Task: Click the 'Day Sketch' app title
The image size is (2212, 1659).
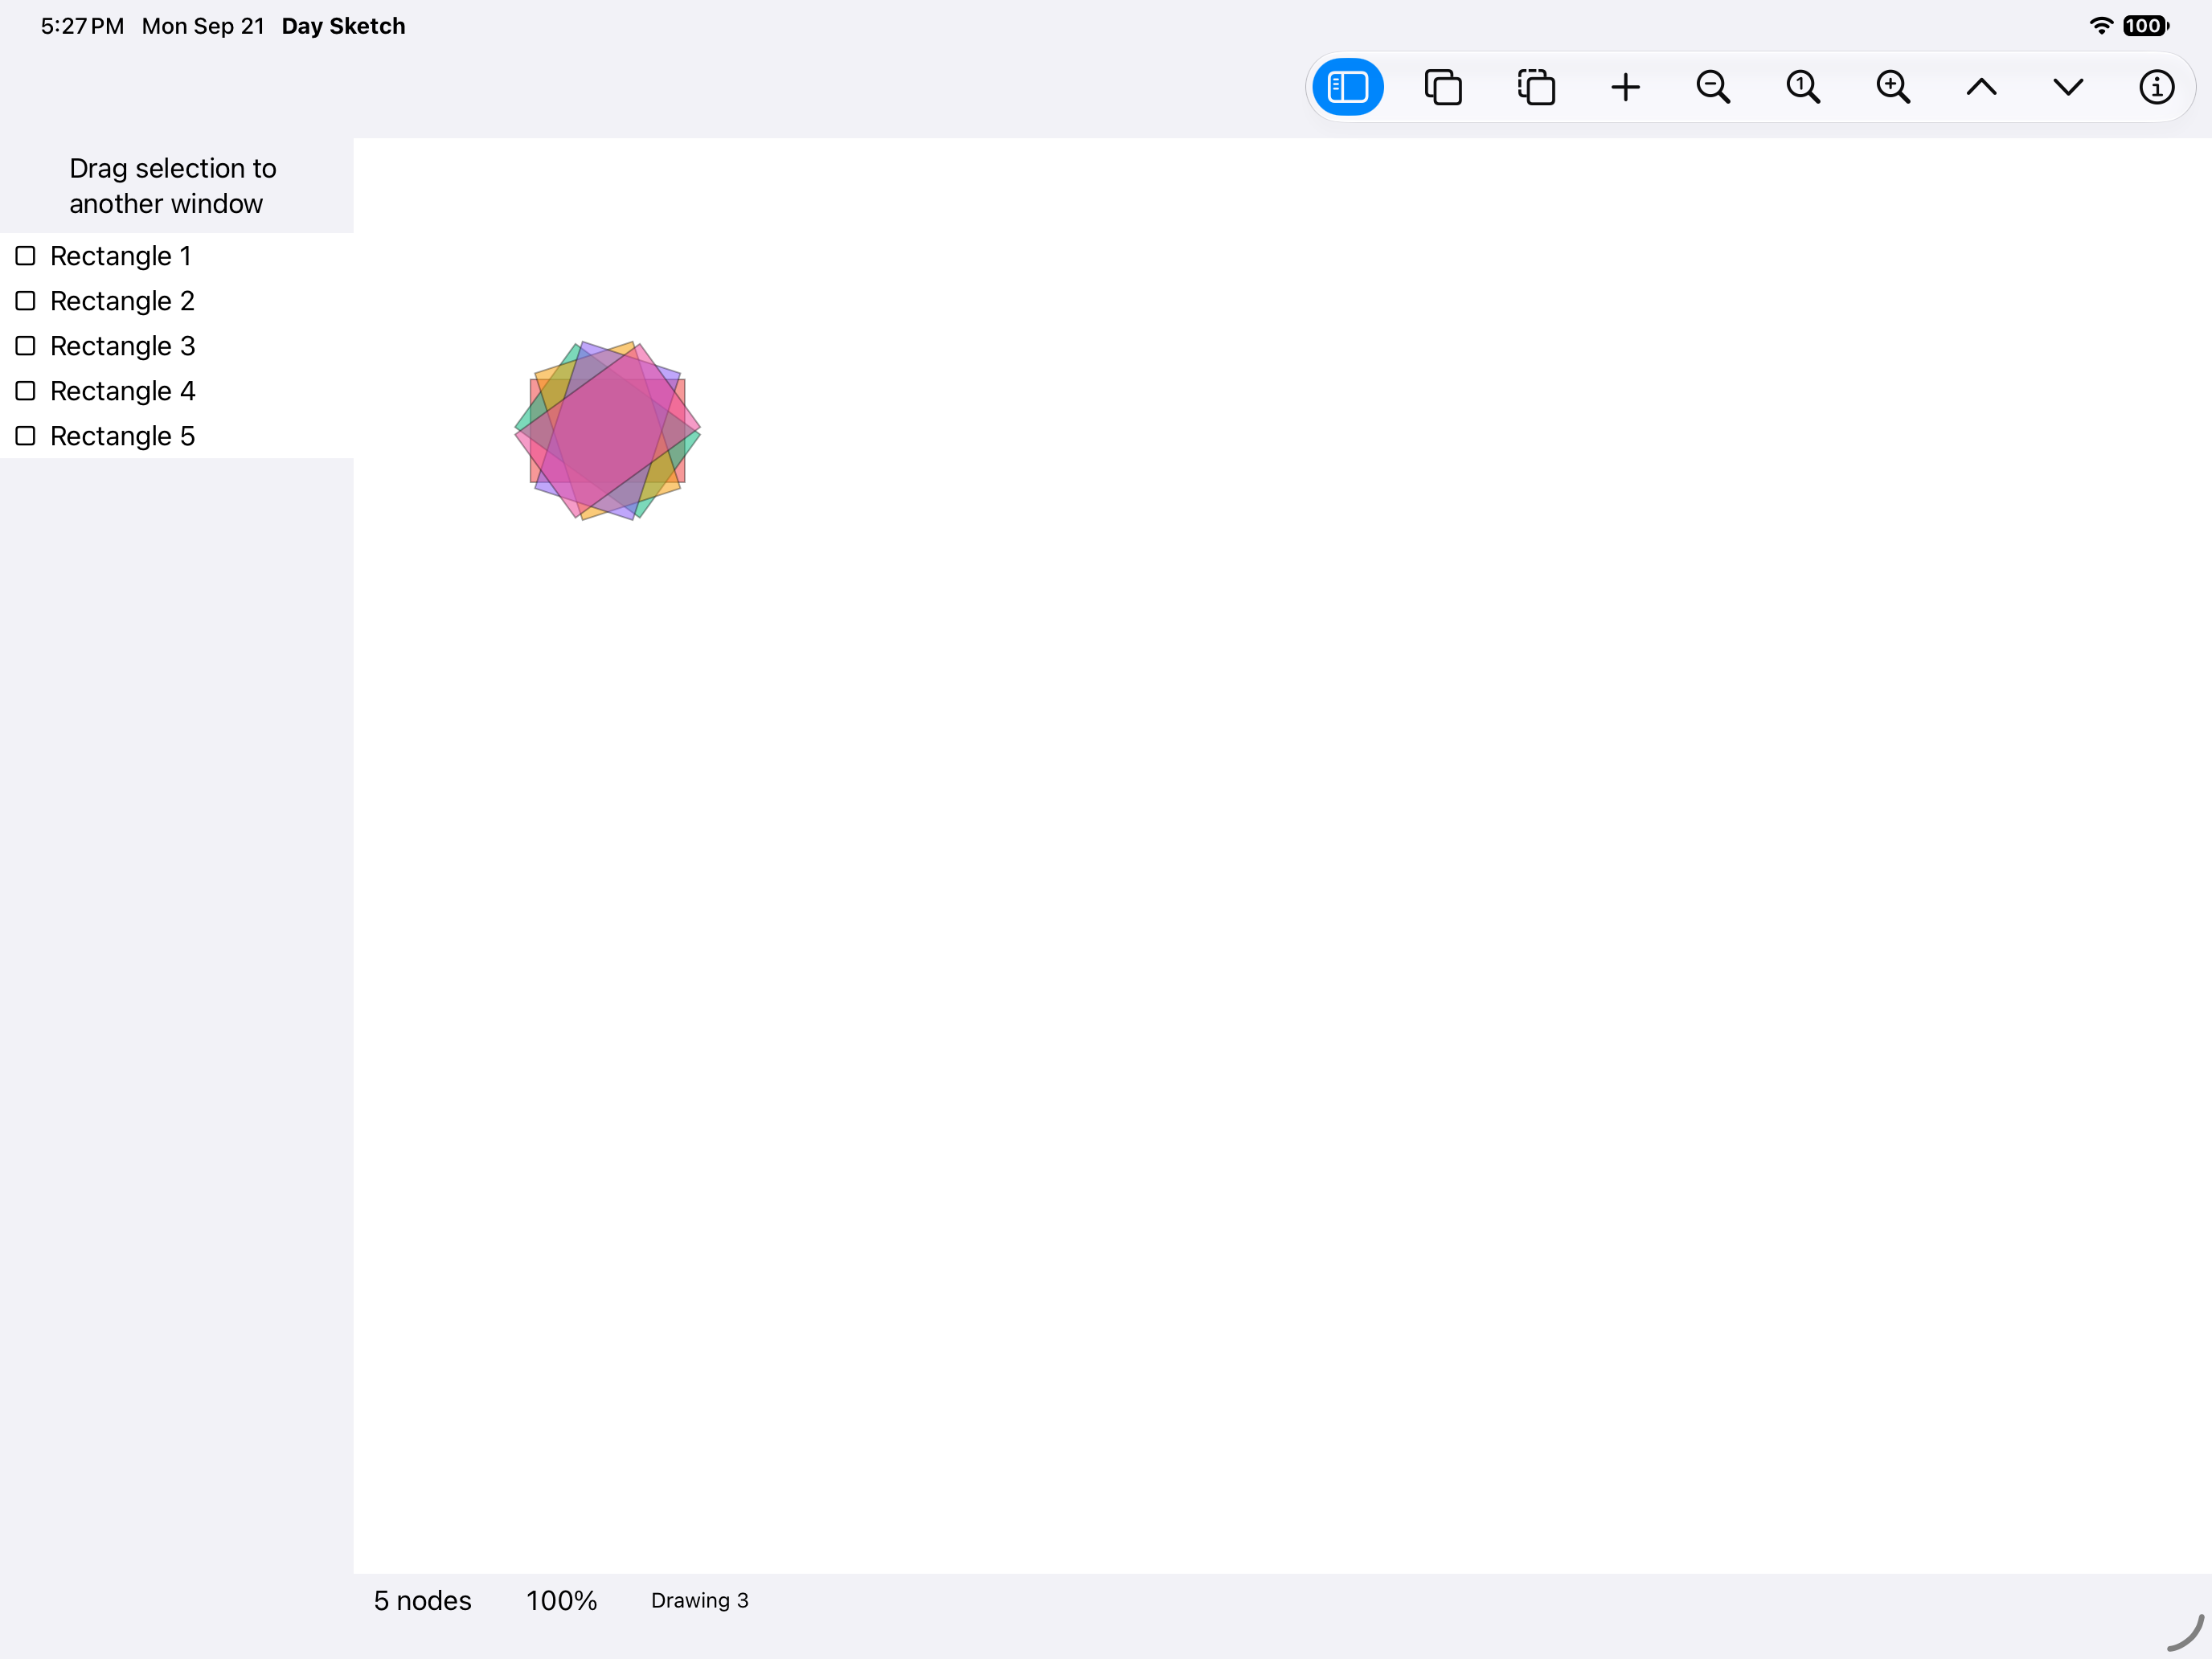Action: (343, 26)
